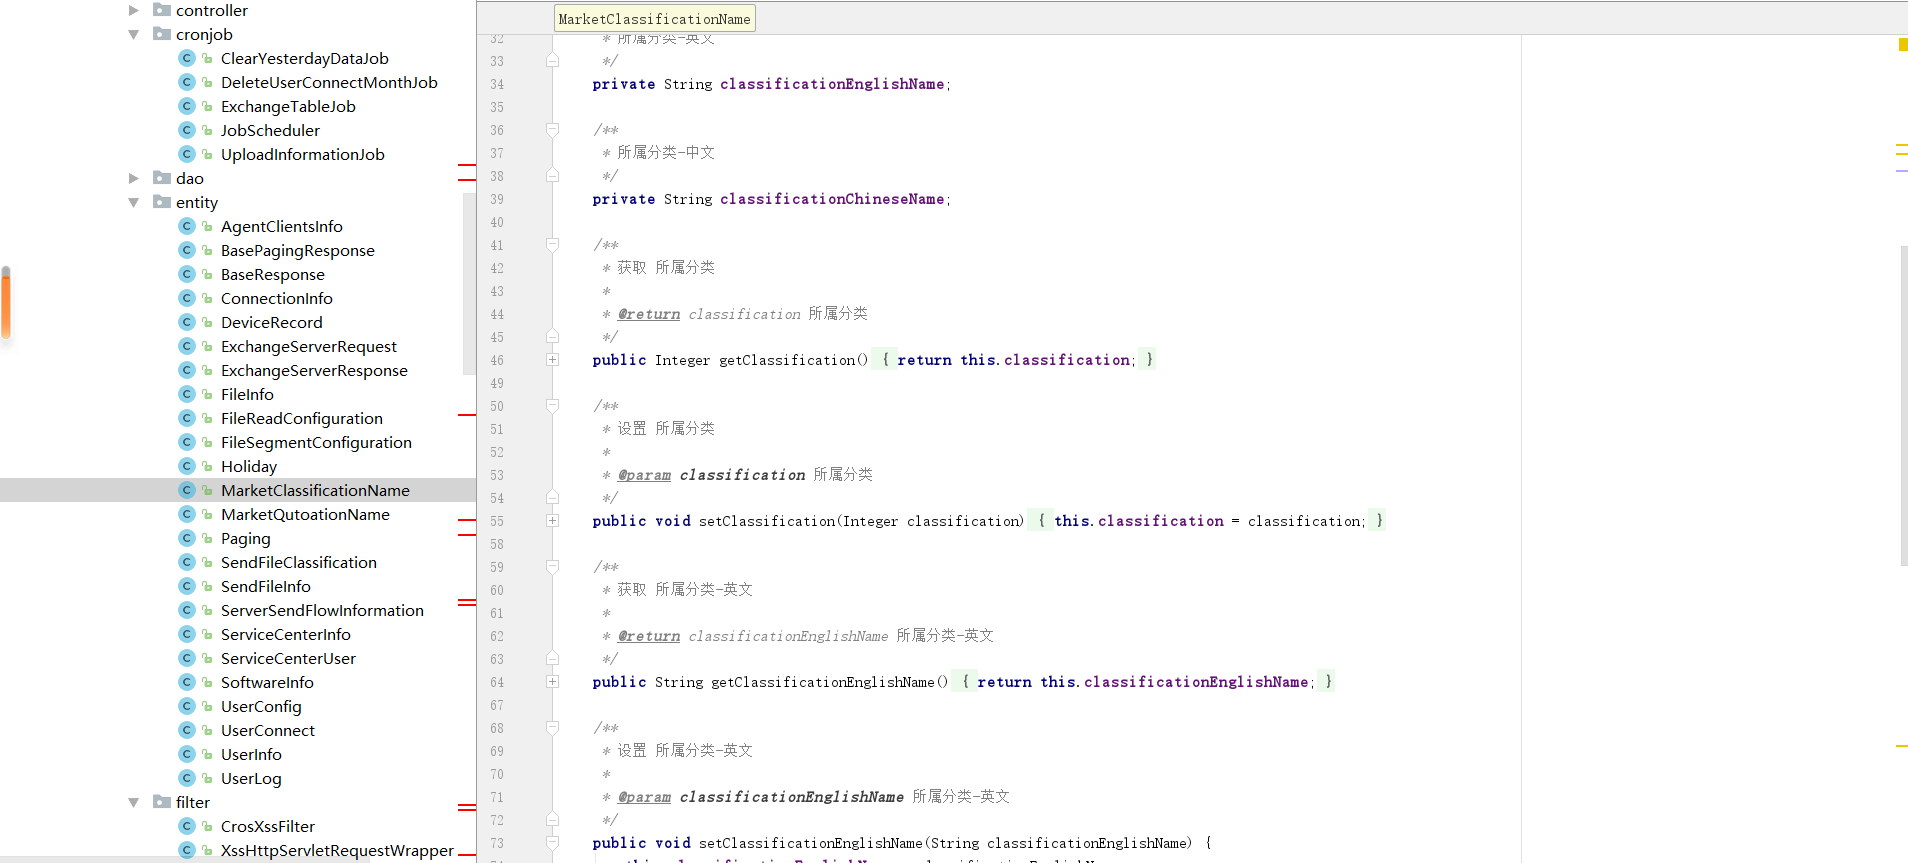Click class icon of BaseResponse
The height and width of the screenshot is (863, 1908).
point(187,274)
